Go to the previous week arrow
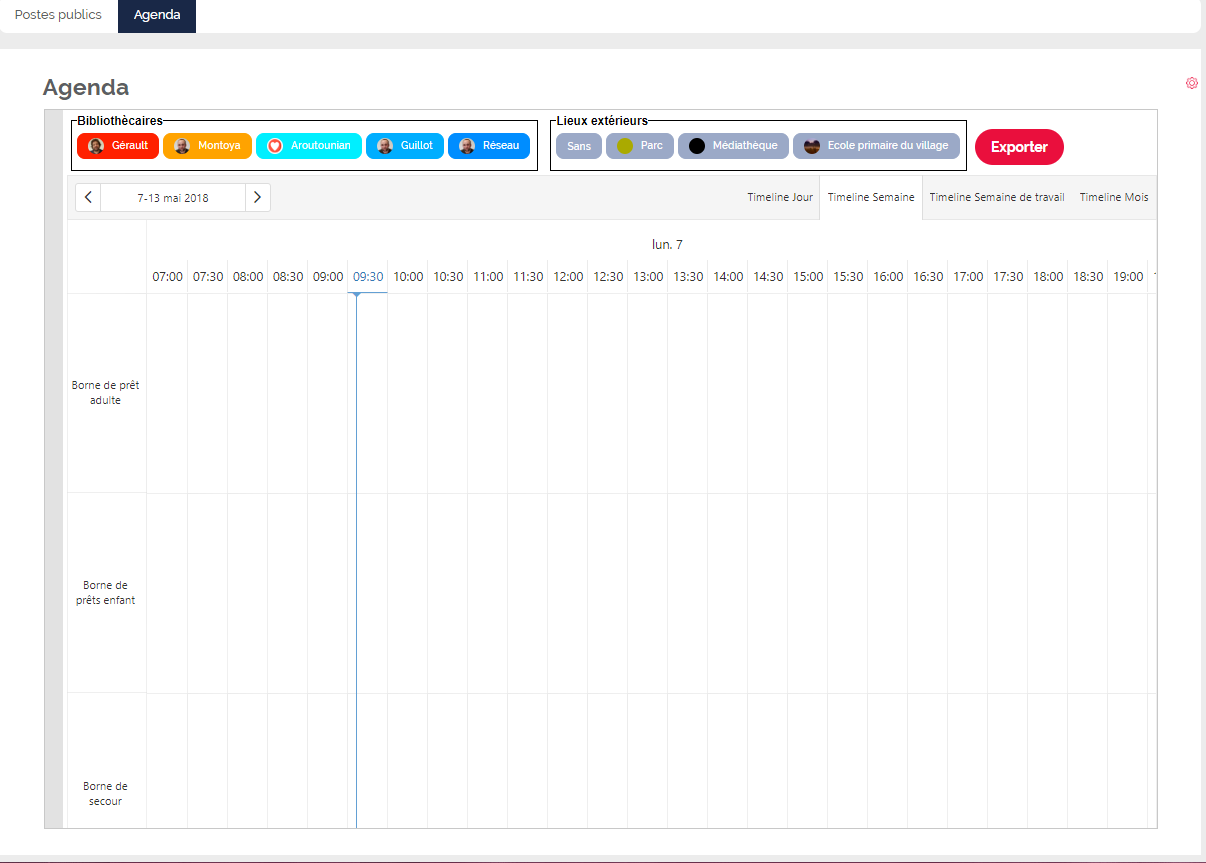1206x863 pixels. point(88,197)
